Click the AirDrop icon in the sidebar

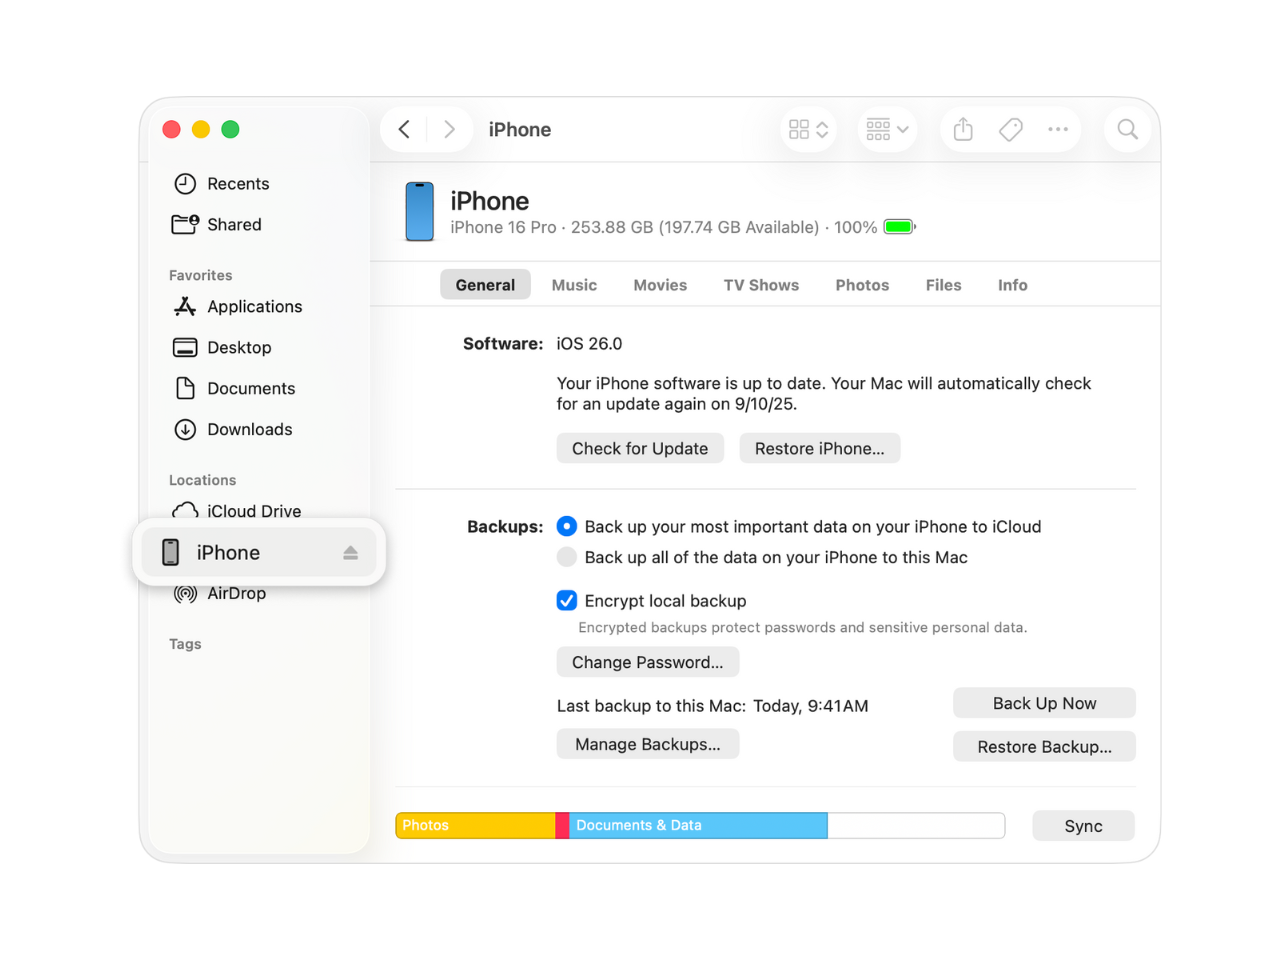click(185, 594)
